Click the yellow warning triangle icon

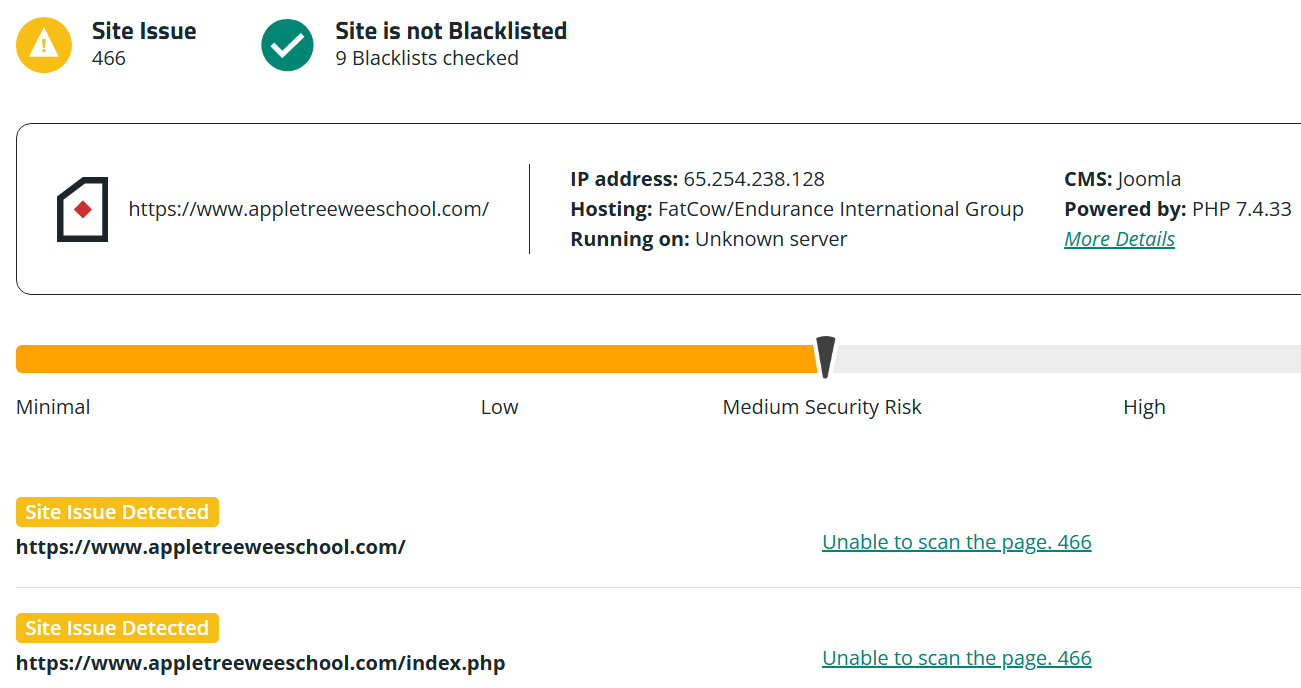[44, 44]
